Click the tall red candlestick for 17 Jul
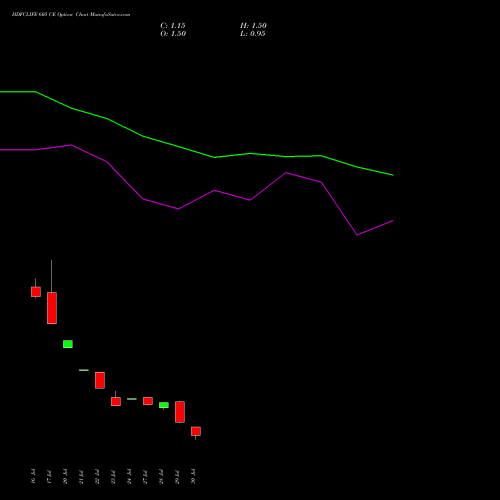500x500 pixels. coord(52,308)
